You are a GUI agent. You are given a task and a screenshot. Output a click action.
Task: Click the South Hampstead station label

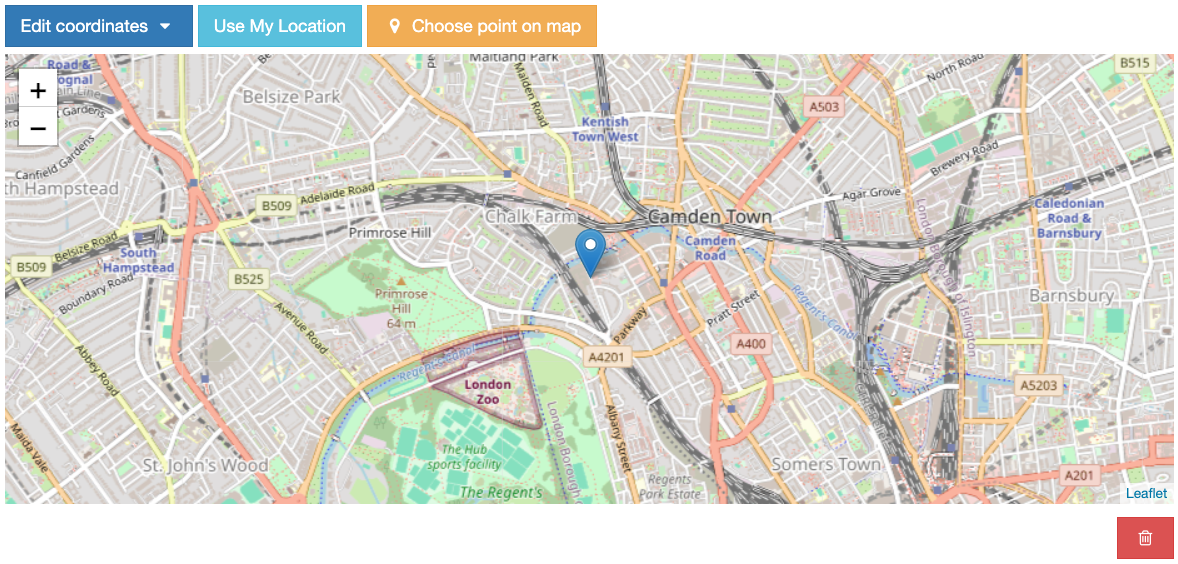click(138, 261)
